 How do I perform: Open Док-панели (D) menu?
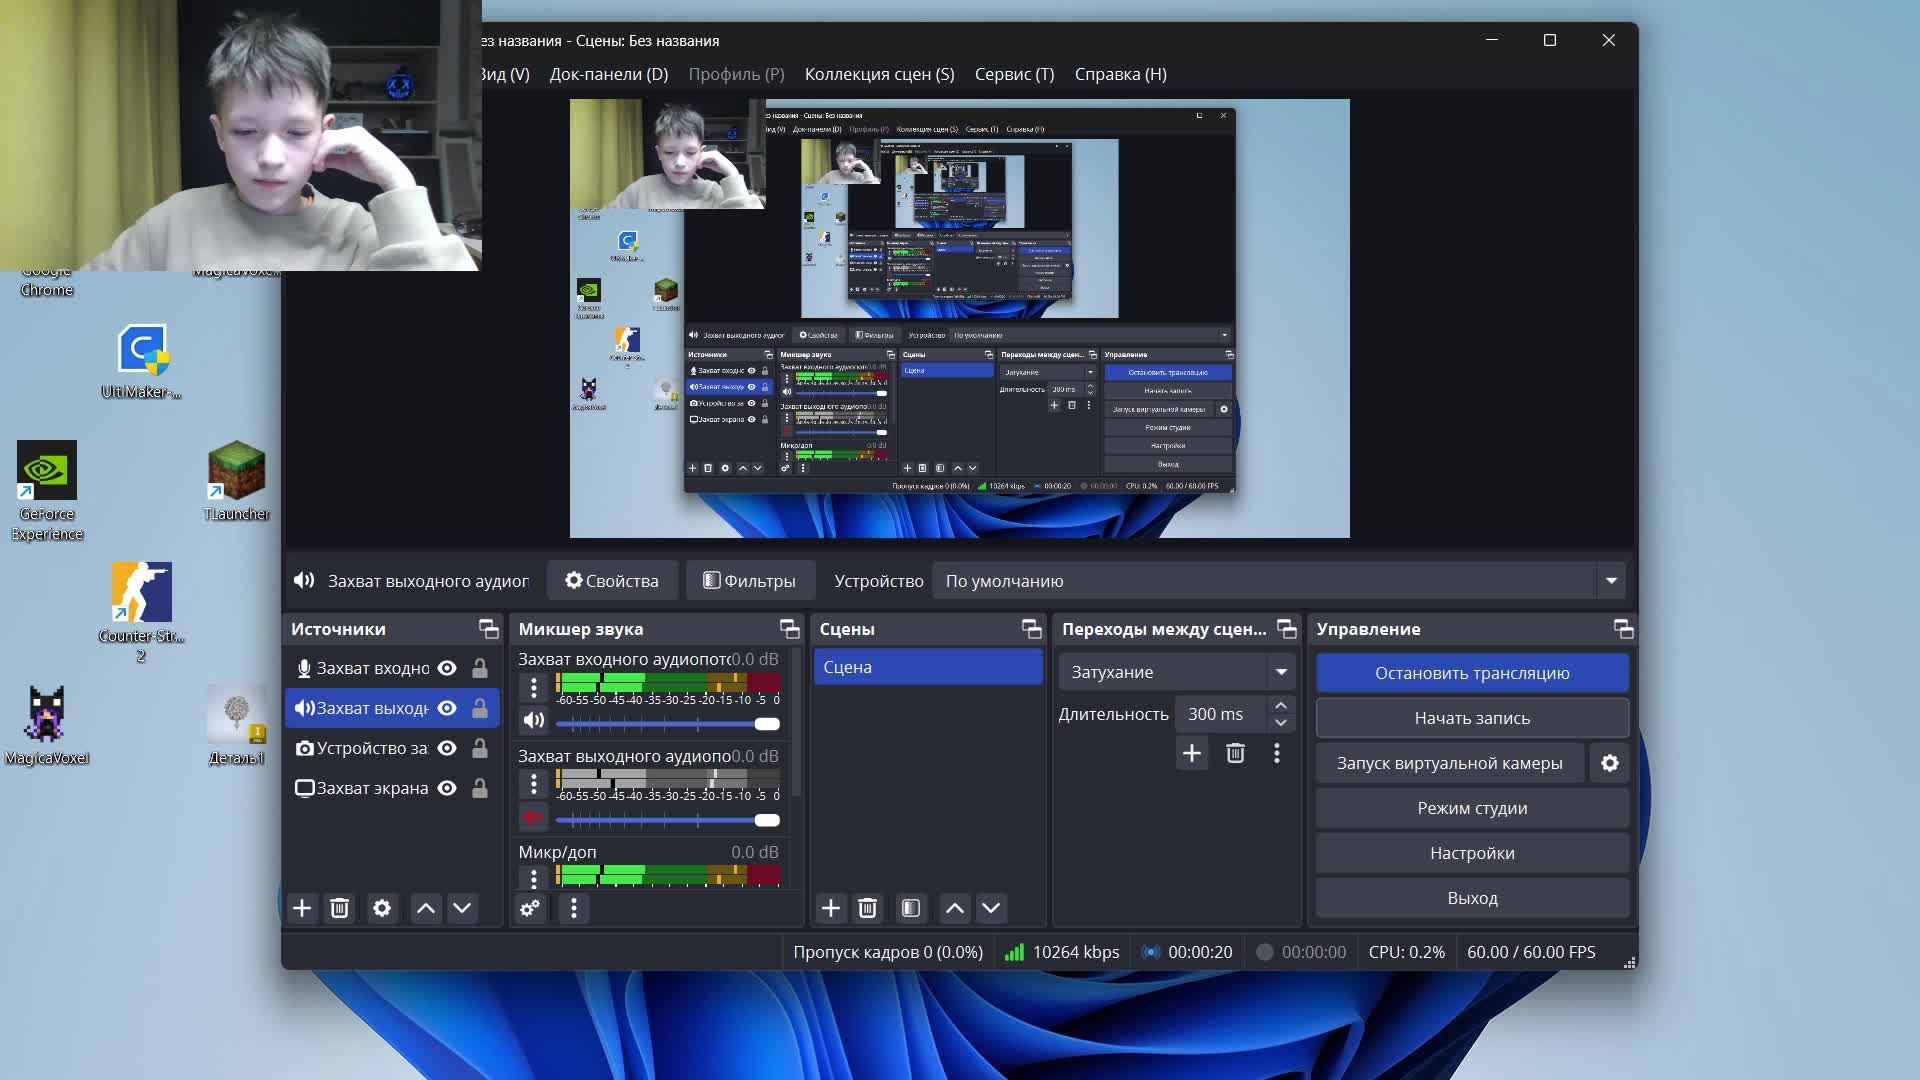pyautogui.click(x=609, y=74)
